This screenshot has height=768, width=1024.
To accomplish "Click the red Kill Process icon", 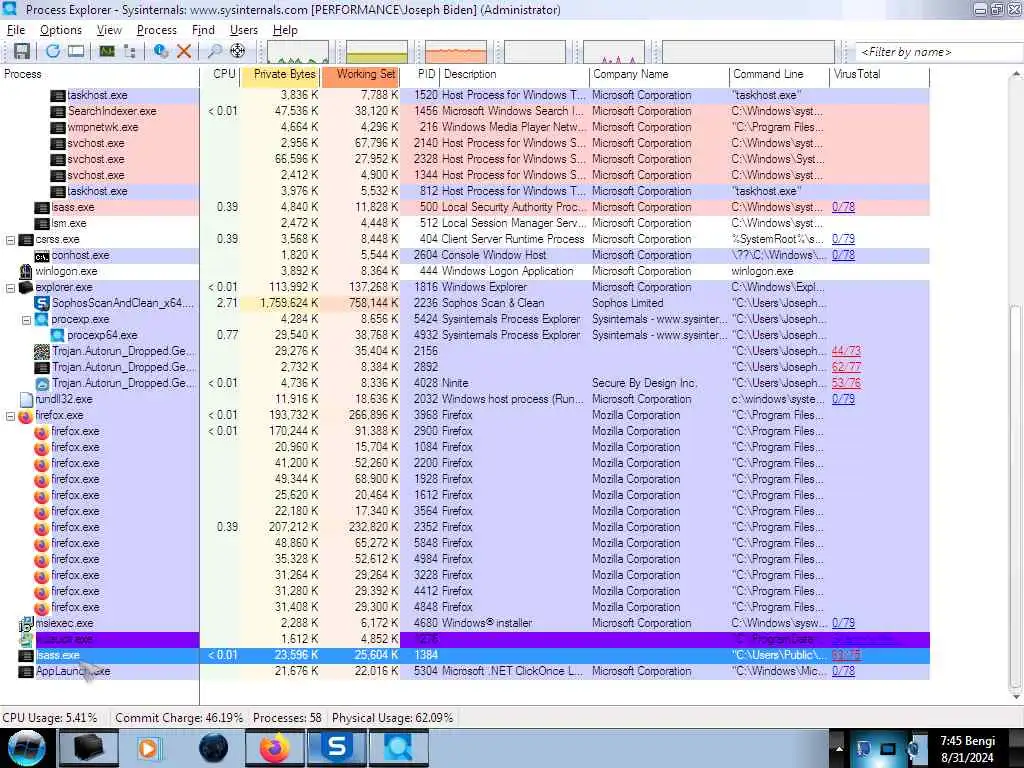I will click(184, 51).
